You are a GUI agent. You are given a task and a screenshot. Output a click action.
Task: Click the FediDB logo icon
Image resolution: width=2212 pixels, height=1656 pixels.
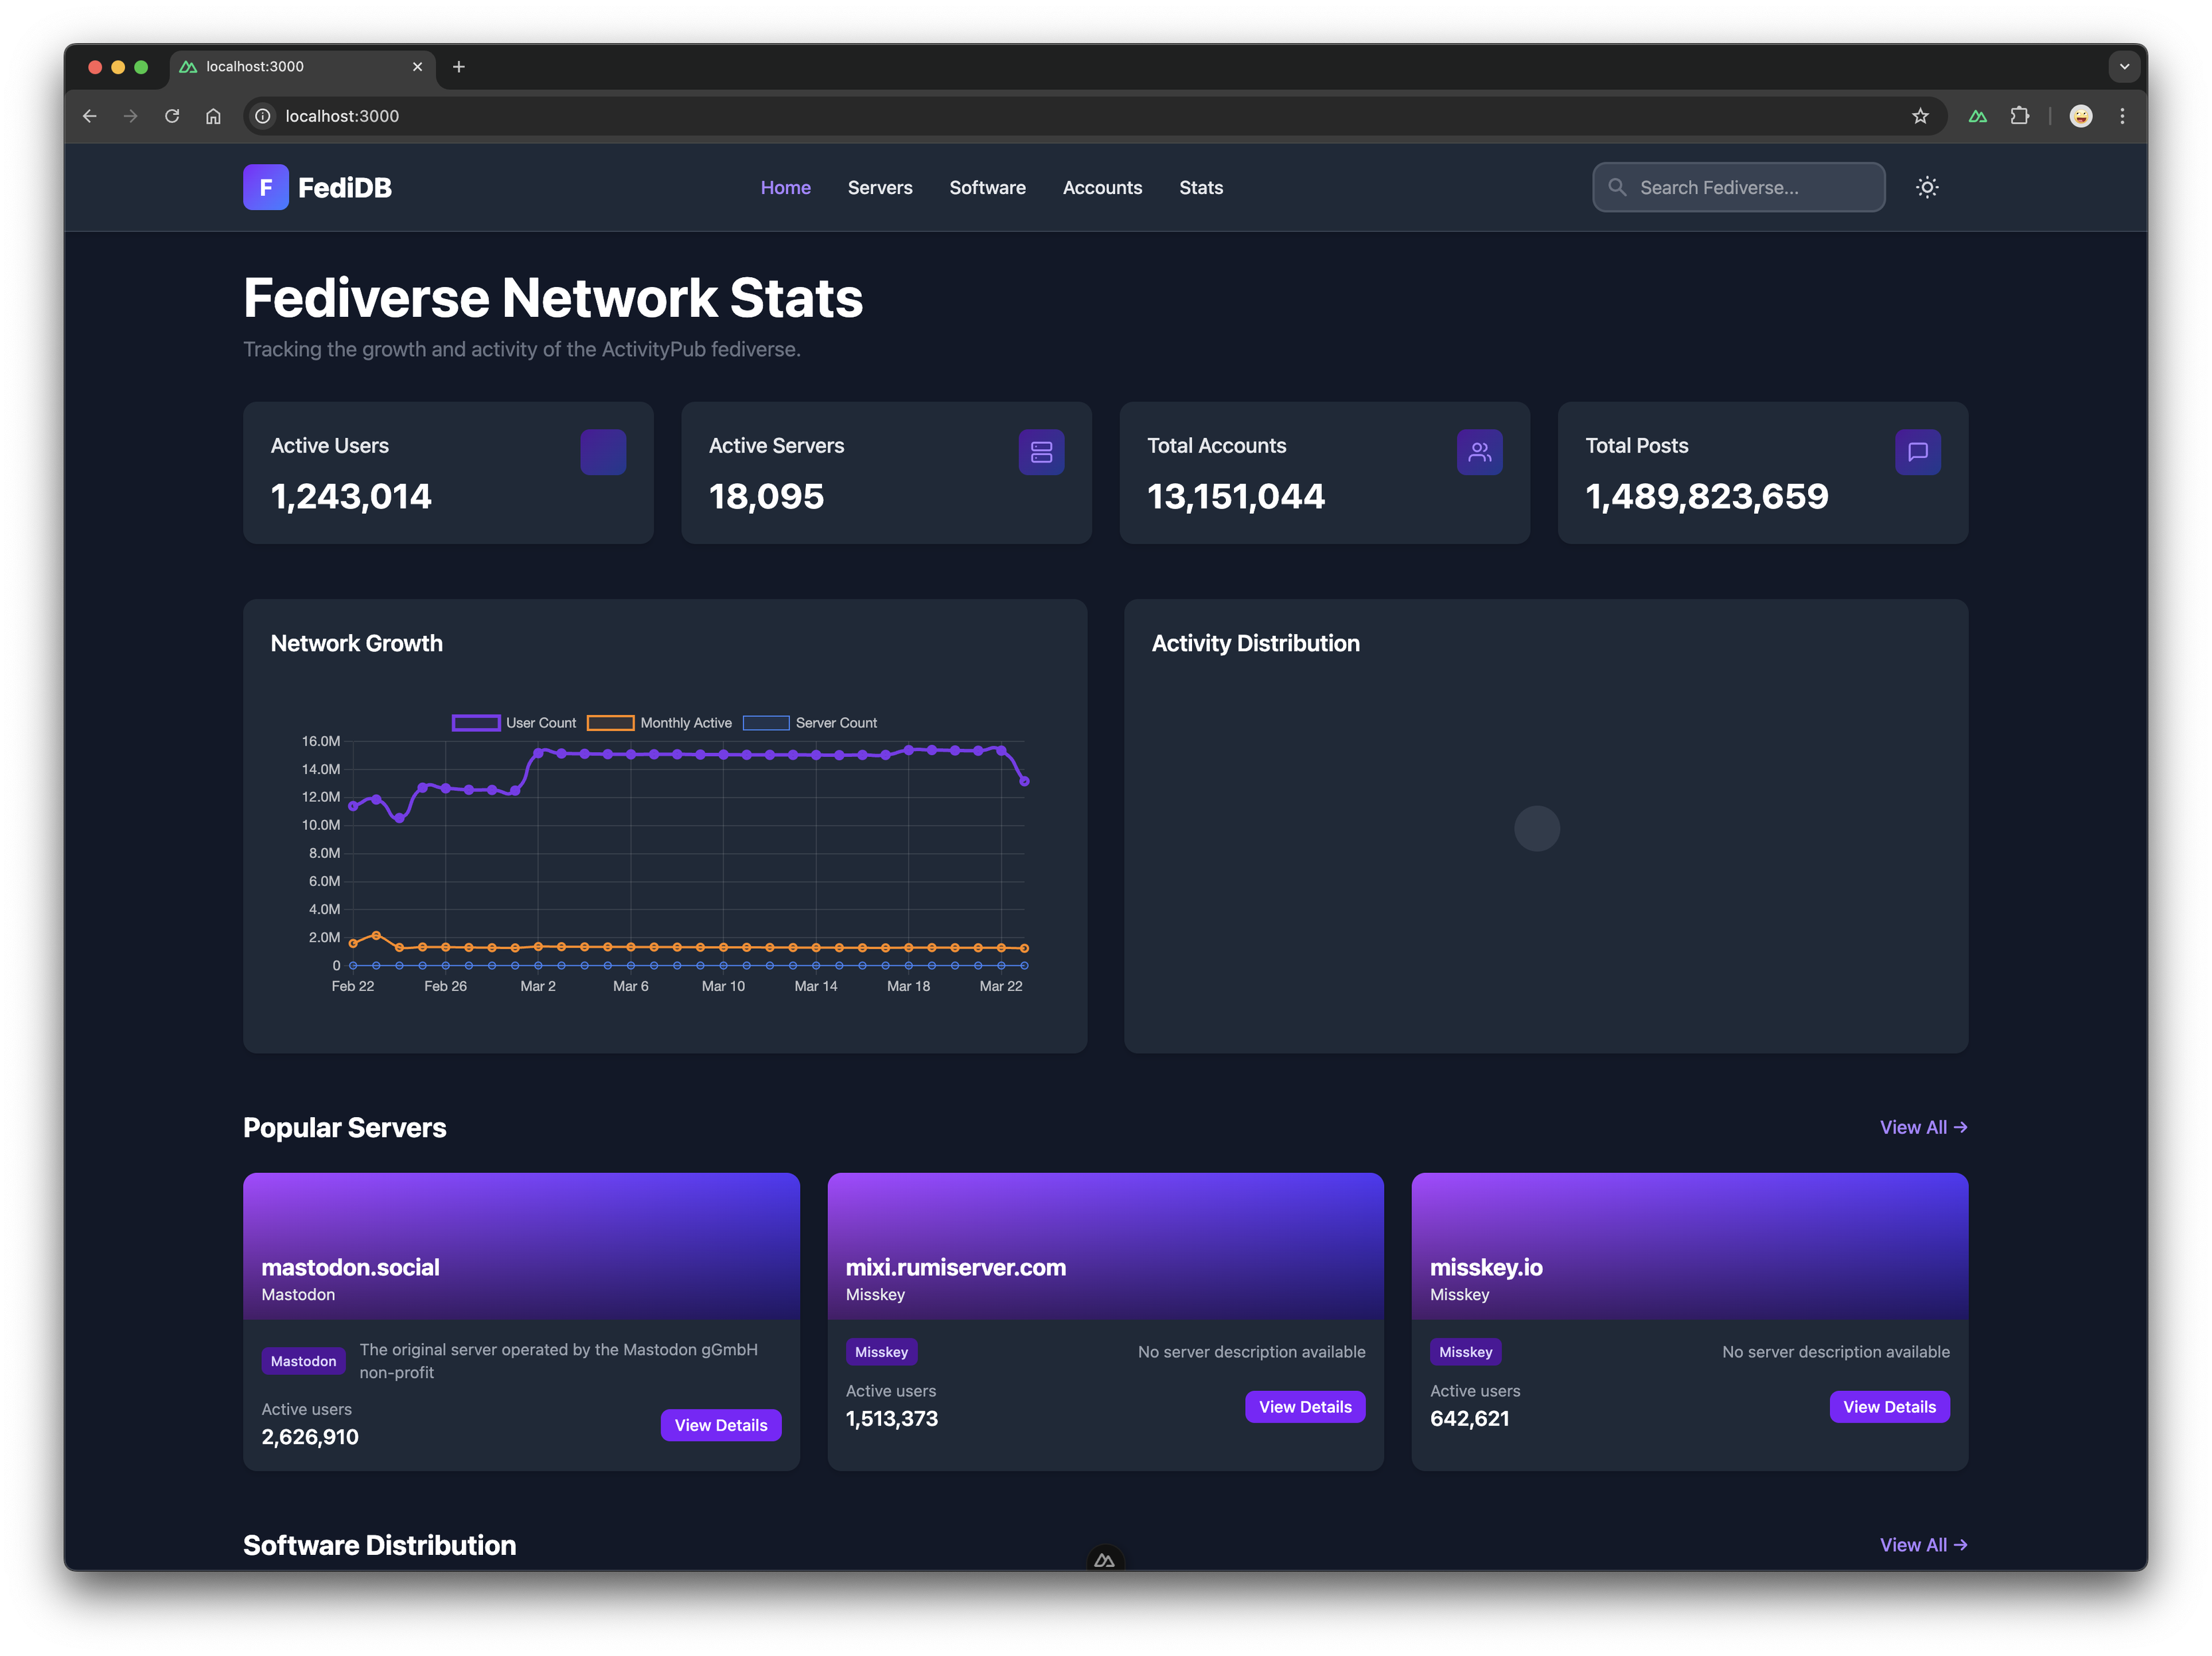[266, 187]
